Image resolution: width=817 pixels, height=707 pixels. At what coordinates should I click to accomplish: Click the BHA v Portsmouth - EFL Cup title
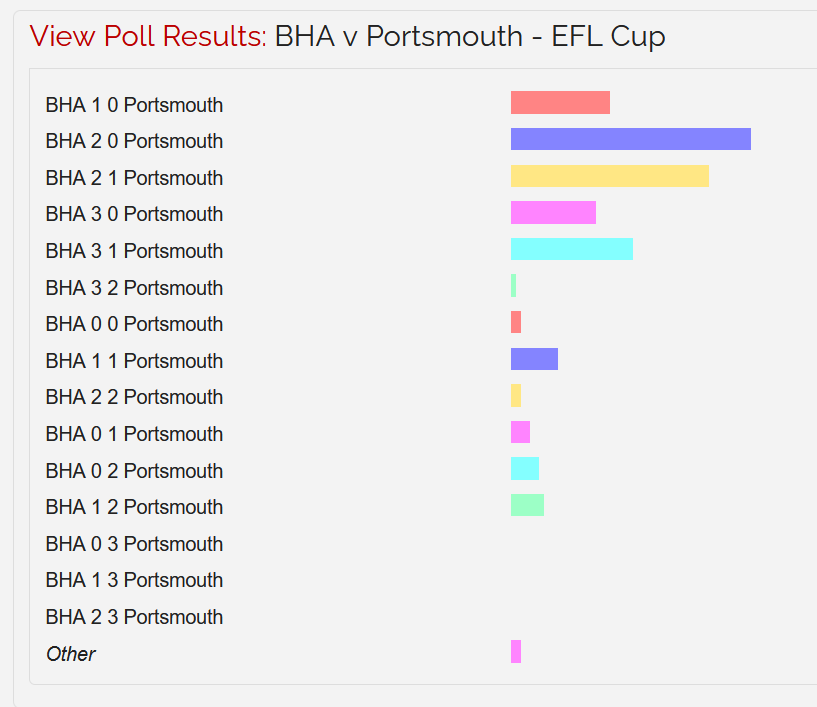point(470,36)
